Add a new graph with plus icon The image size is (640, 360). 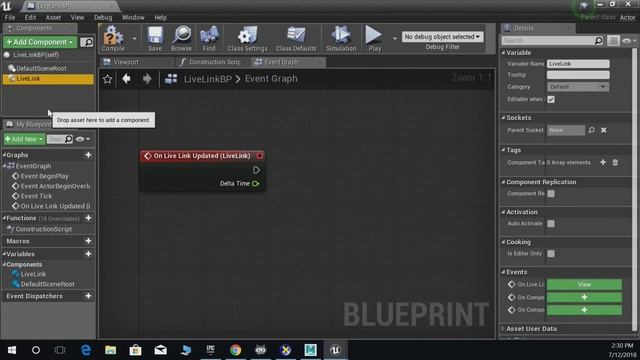[88, 155]
